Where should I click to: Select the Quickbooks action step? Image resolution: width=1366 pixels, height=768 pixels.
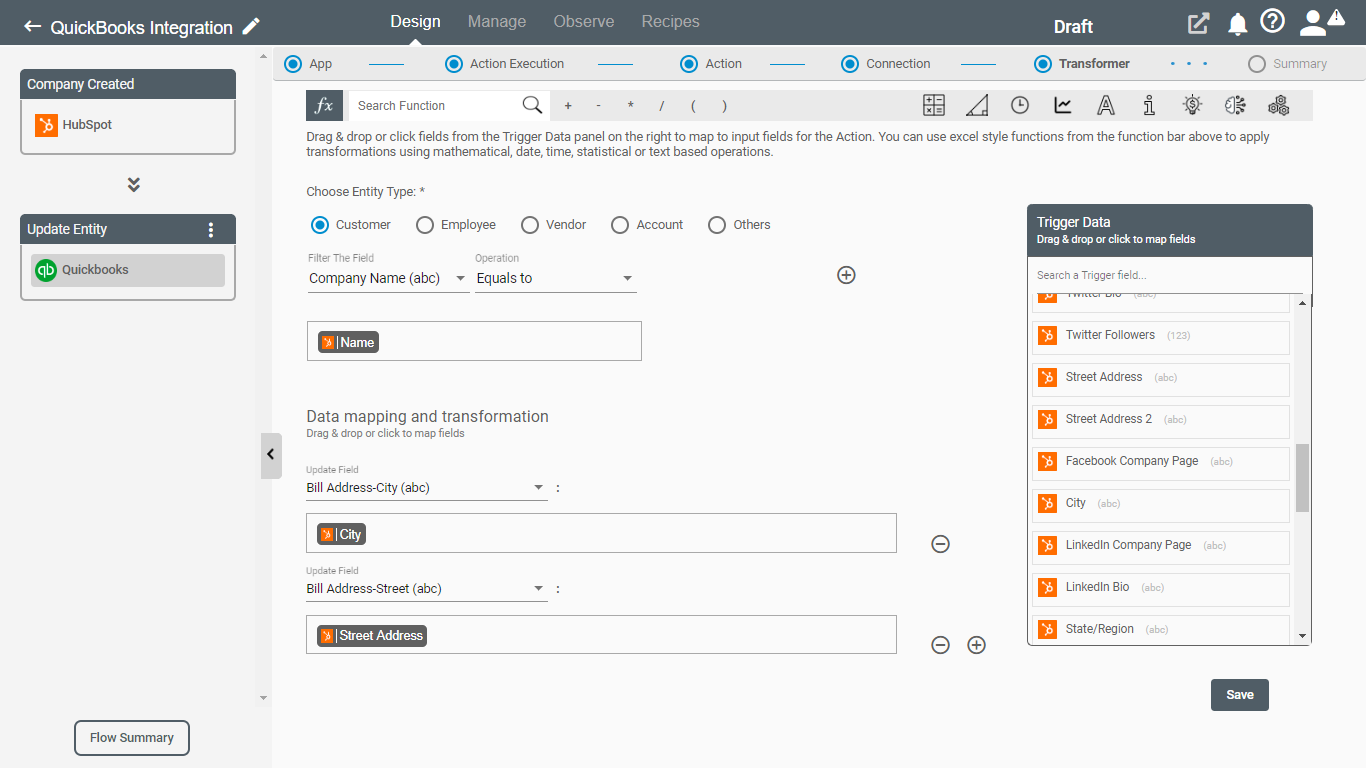coord(128,270)
